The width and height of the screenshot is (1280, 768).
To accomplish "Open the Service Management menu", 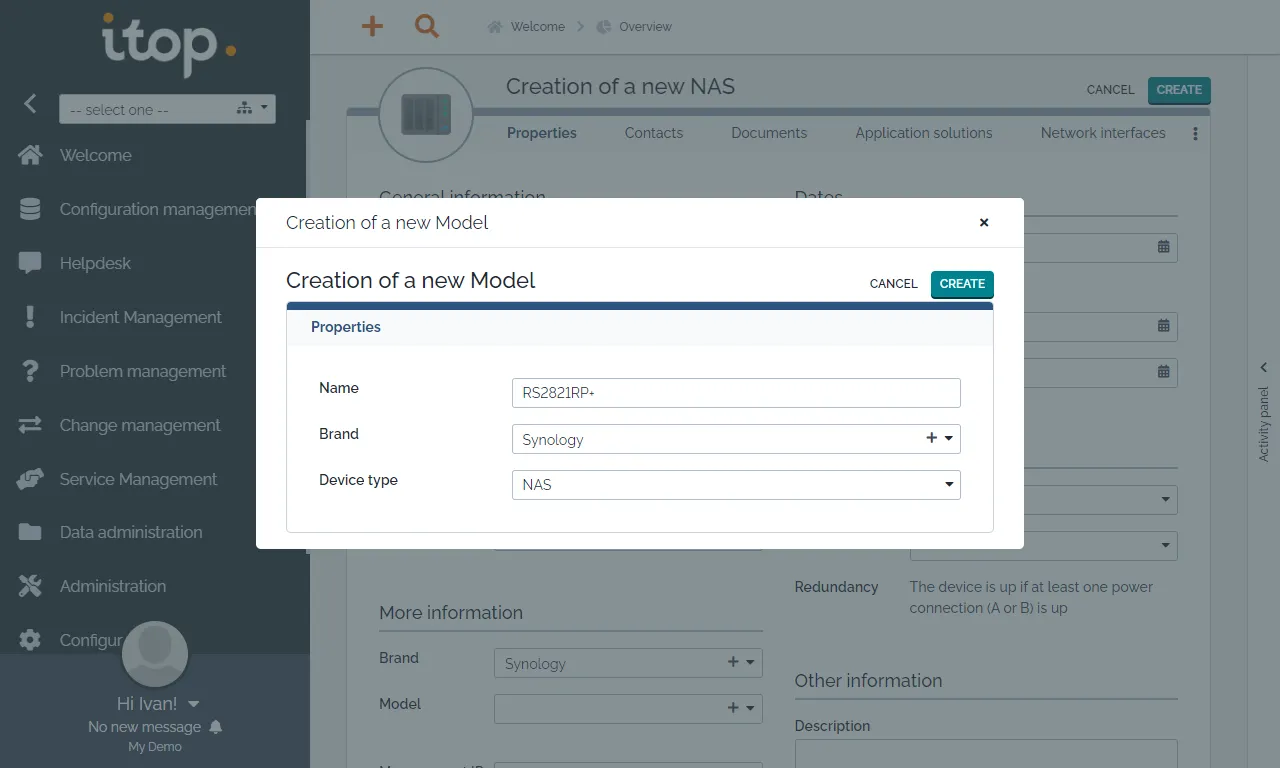I will pyautogui.click(x=138, y=479).
